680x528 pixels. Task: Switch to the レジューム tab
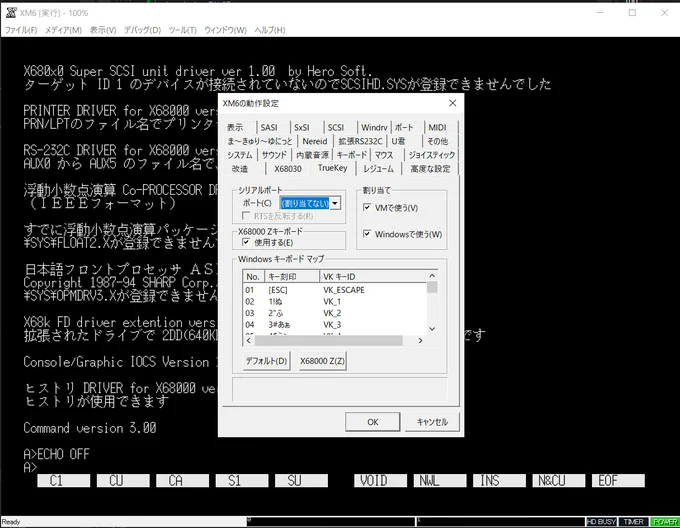(x=379, y=169)
